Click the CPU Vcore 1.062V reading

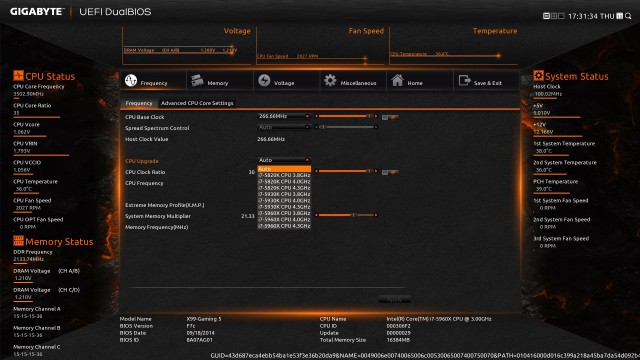coord(22,132)
